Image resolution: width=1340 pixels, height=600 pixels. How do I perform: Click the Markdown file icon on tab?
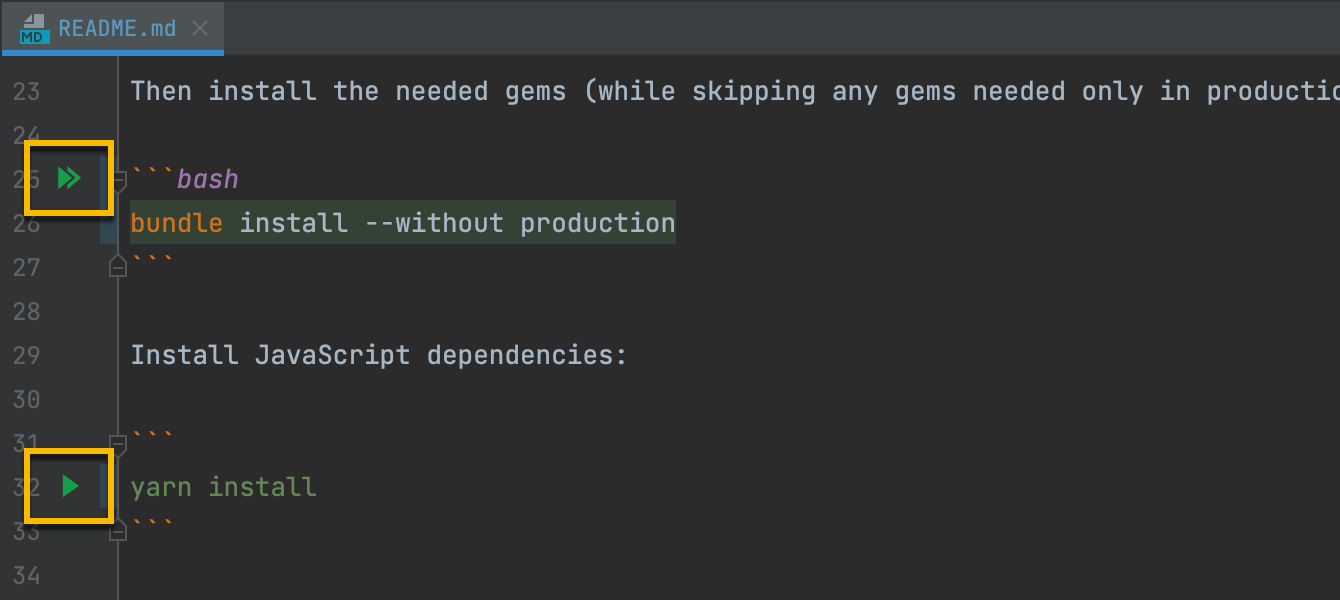(35, 28)
